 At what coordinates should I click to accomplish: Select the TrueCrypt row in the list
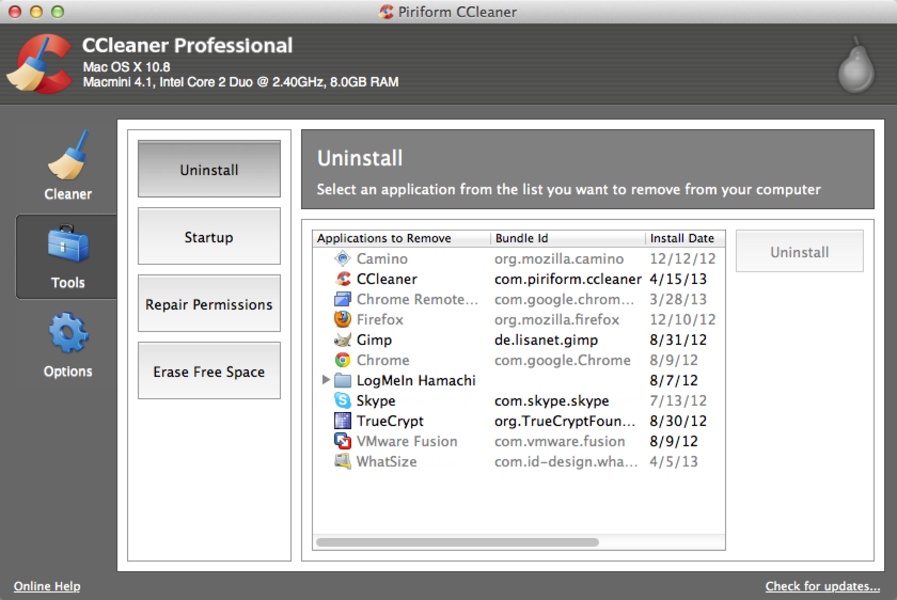click(x=390, y=421)
